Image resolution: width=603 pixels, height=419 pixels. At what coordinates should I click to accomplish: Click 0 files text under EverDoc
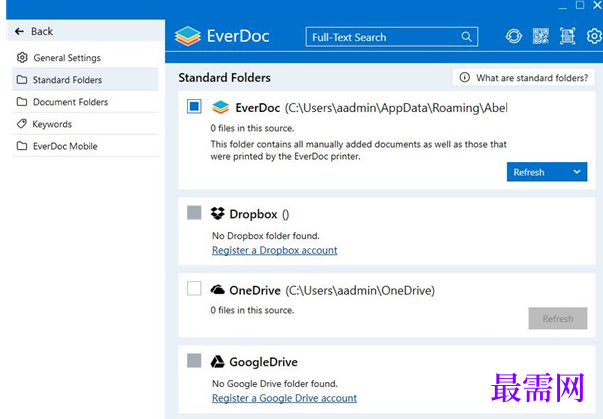tap(252, 128)
